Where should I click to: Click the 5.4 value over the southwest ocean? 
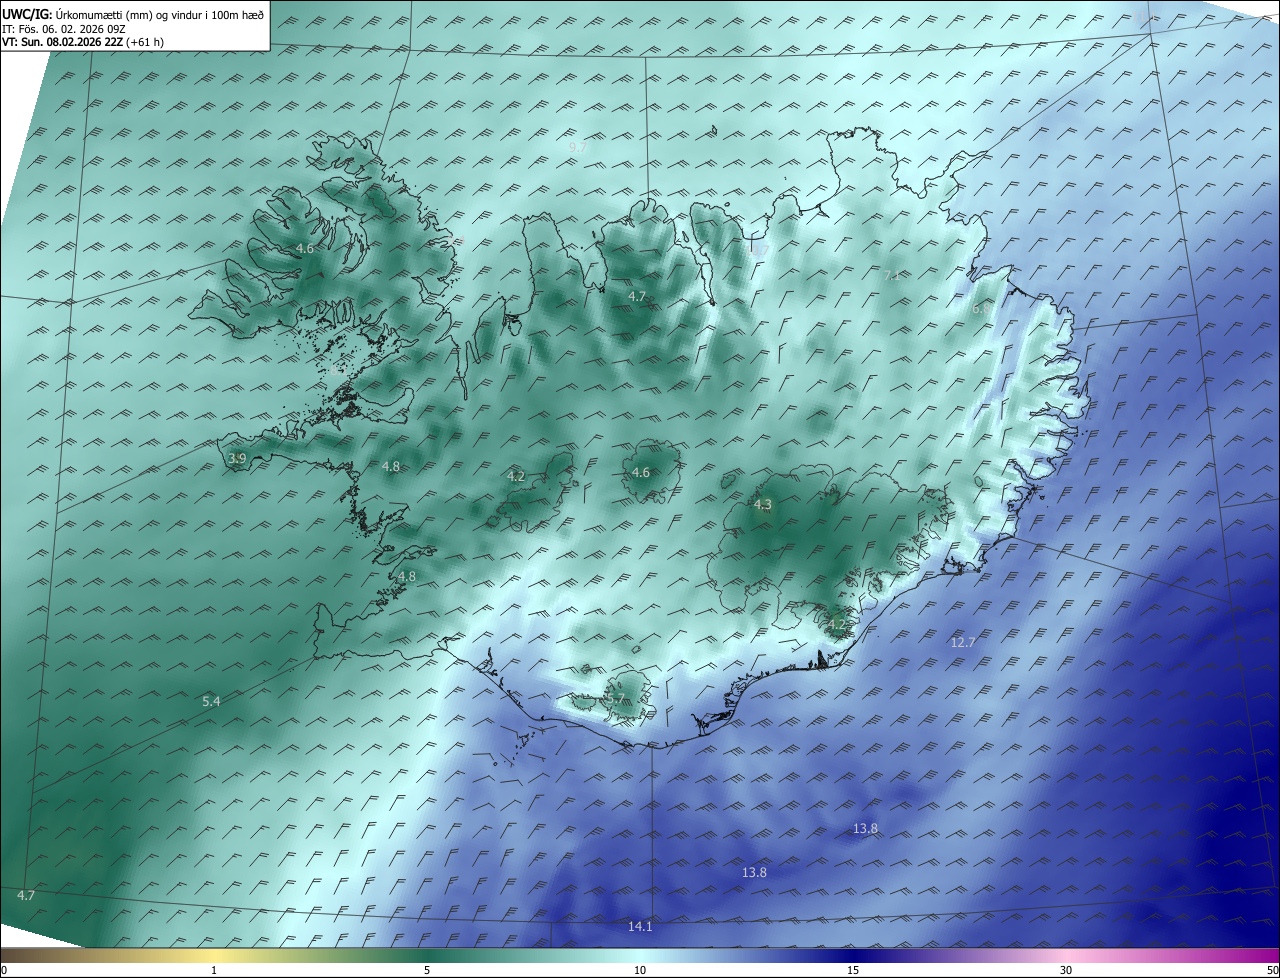pyautogui.click(x=211, y=702)
